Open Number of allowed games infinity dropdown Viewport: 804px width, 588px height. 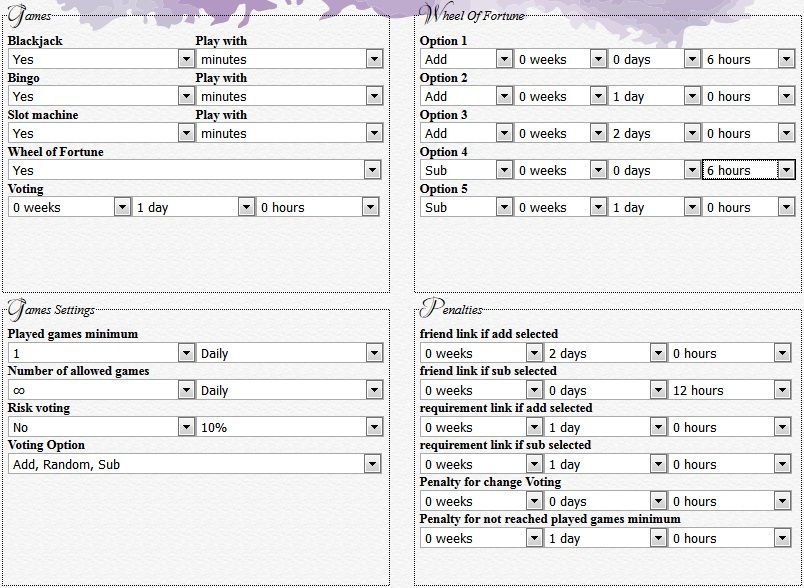click(102, 390)
